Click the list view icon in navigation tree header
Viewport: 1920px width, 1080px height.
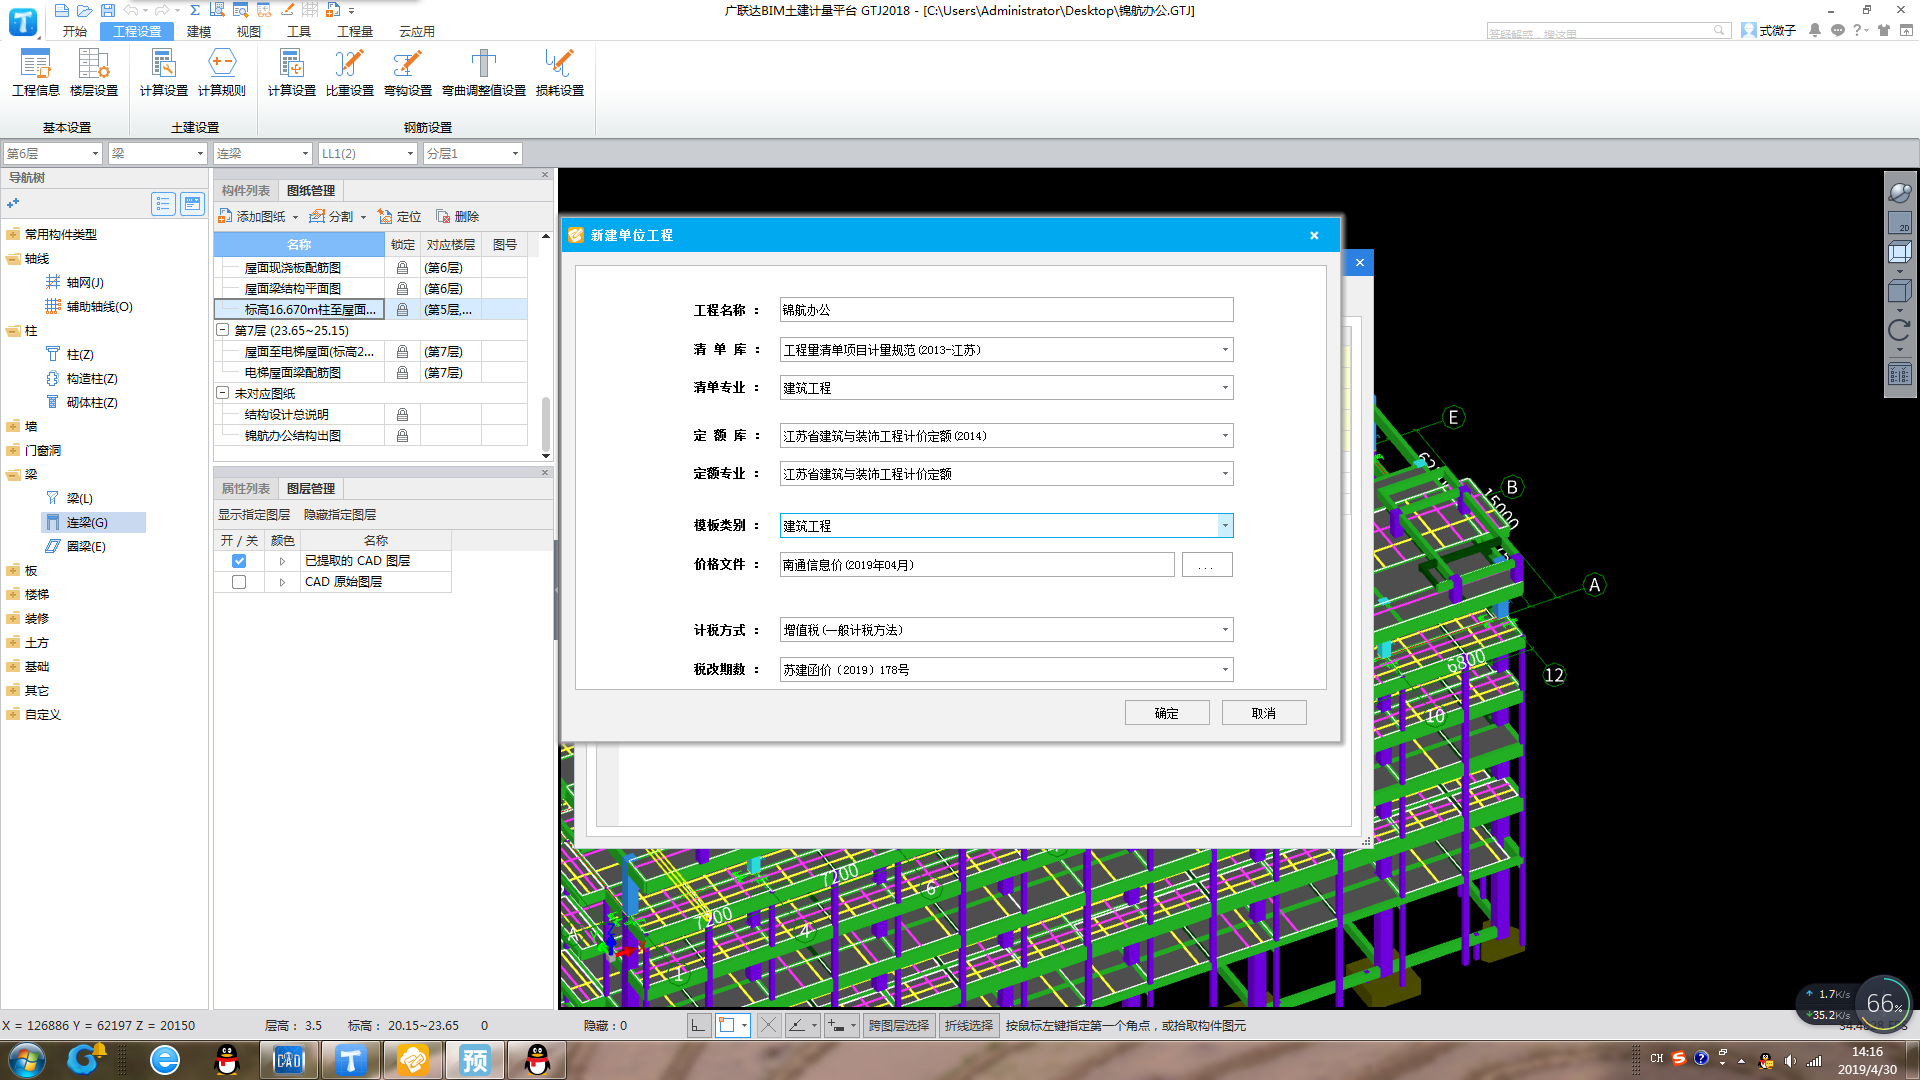pyautogui.click(x=163, y=203)
